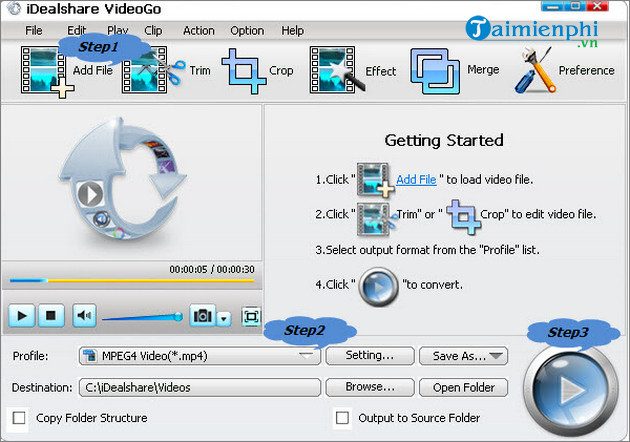Select the Crop tool
Viewport: 630px width, 442px height.
243,71
